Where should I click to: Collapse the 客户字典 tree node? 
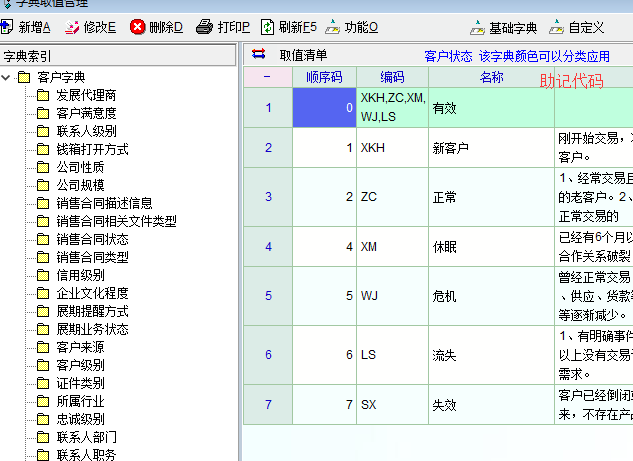[x=8, y=77]
